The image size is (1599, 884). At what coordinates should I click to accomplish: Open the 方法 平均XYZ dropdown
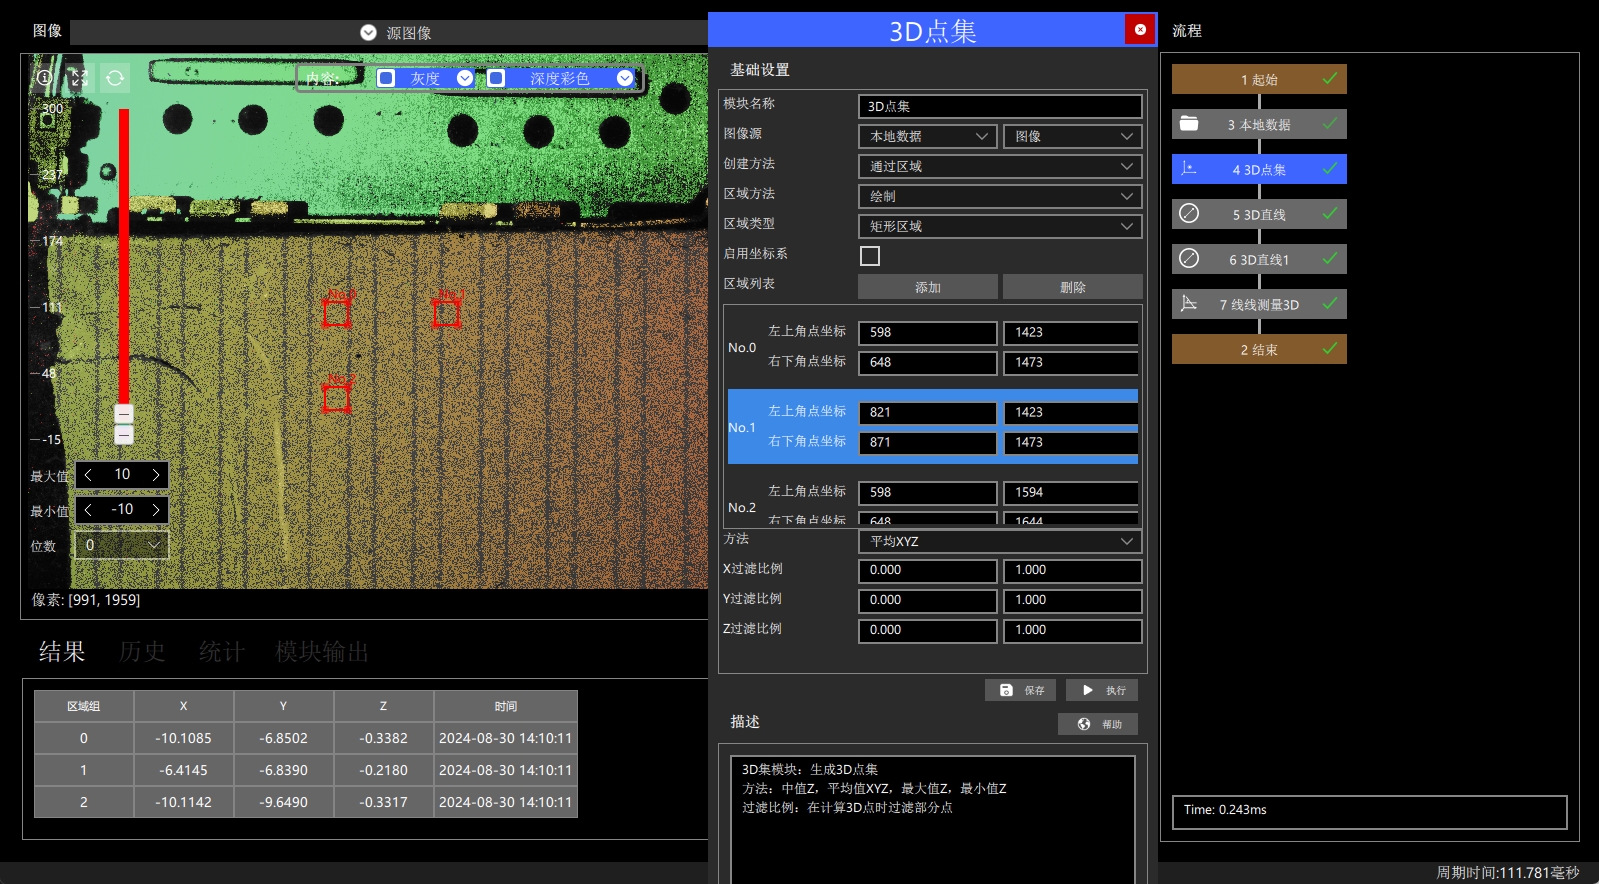(x=1000, y=541)
